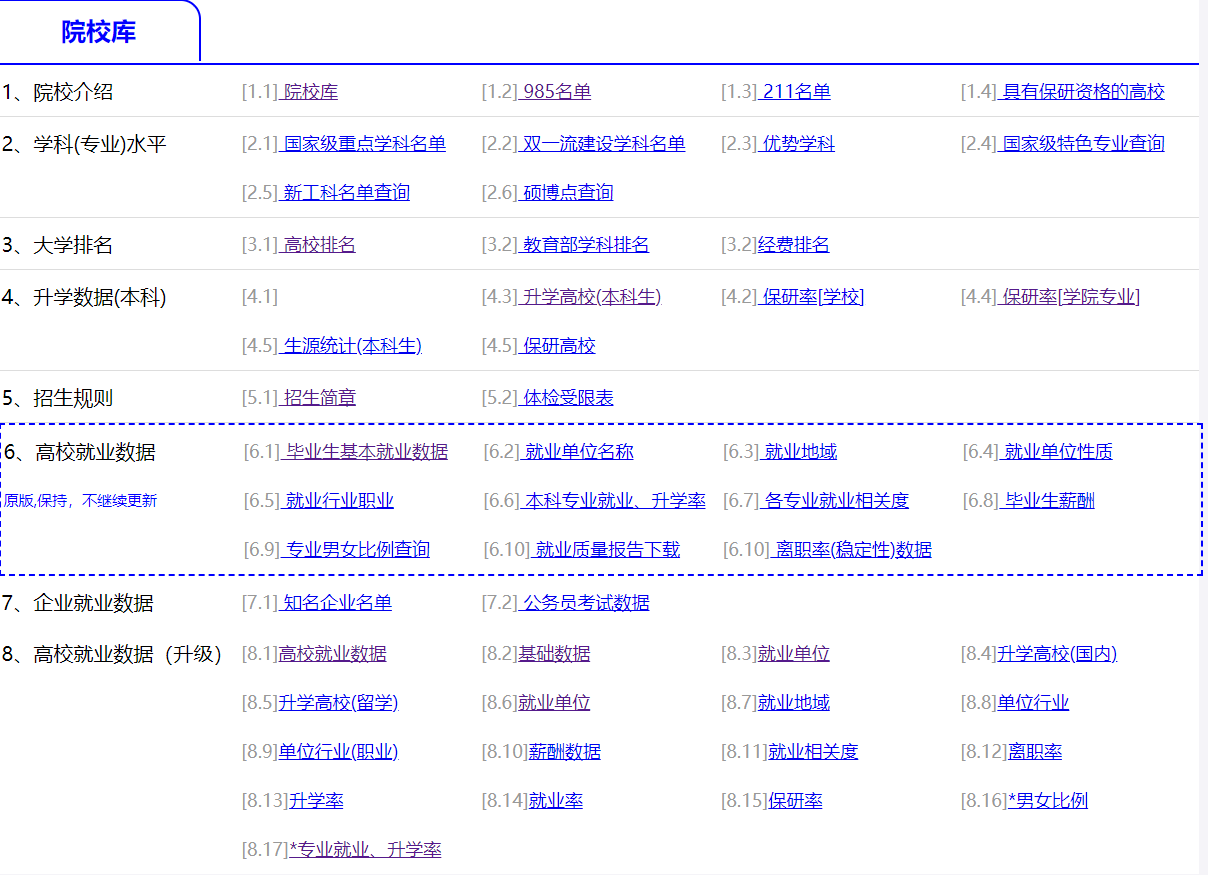Open the [8.10] 薪酬数据 link
The image size is (1208, 875).
[x=565, y=752]
